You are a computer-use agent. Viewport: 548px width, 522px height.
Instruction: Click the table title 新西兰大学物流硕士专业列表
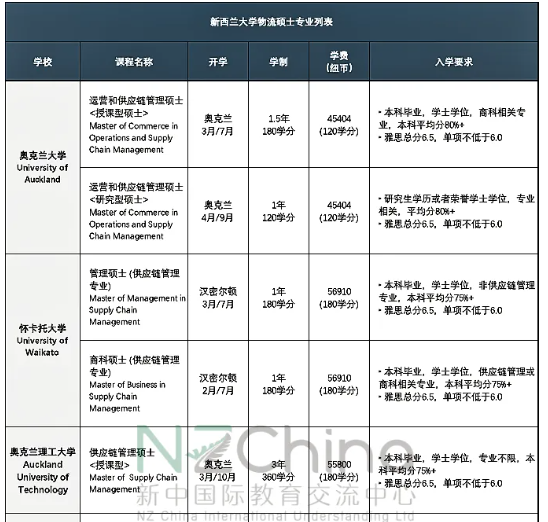[x=271, y=22]
